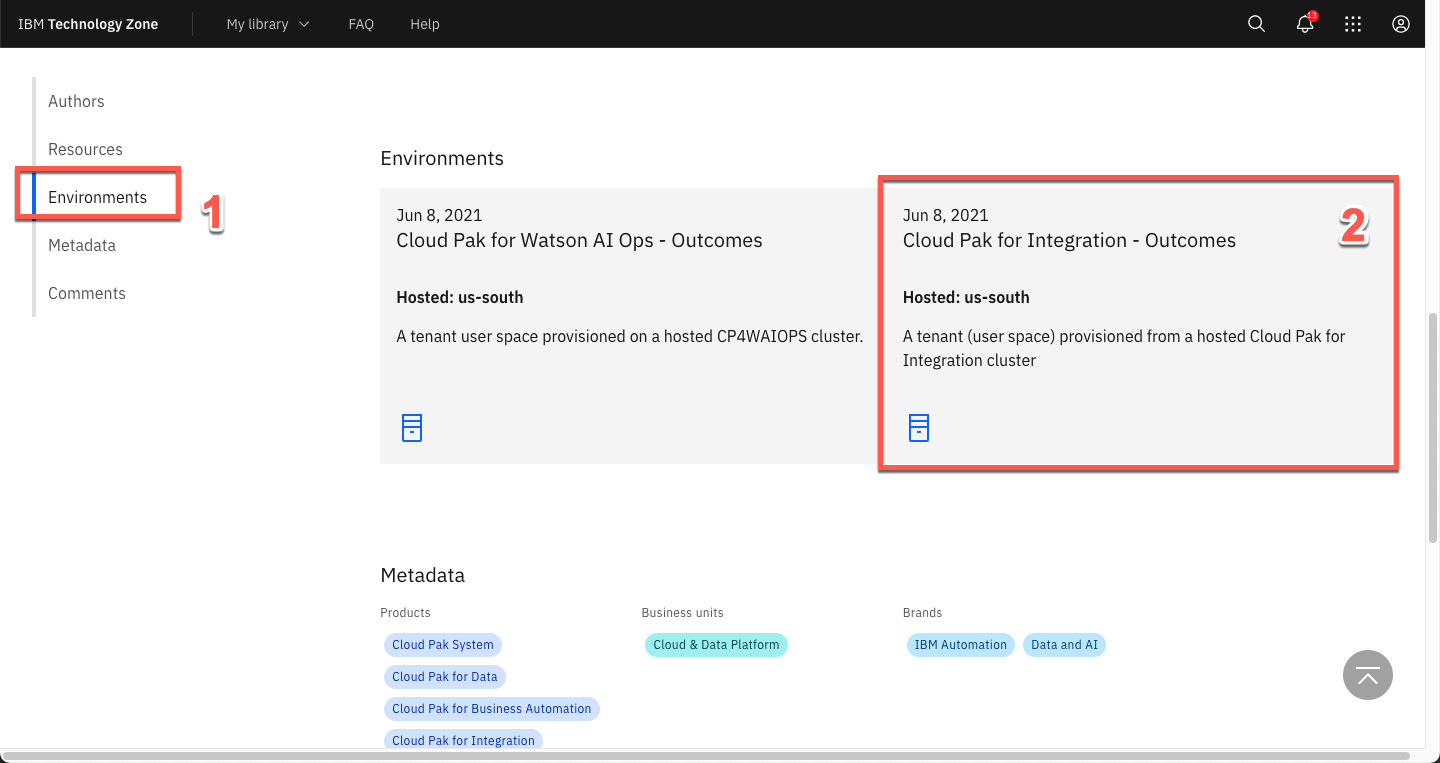
Task: Open the Comments section from the sidebar
Action: point(87,293)
